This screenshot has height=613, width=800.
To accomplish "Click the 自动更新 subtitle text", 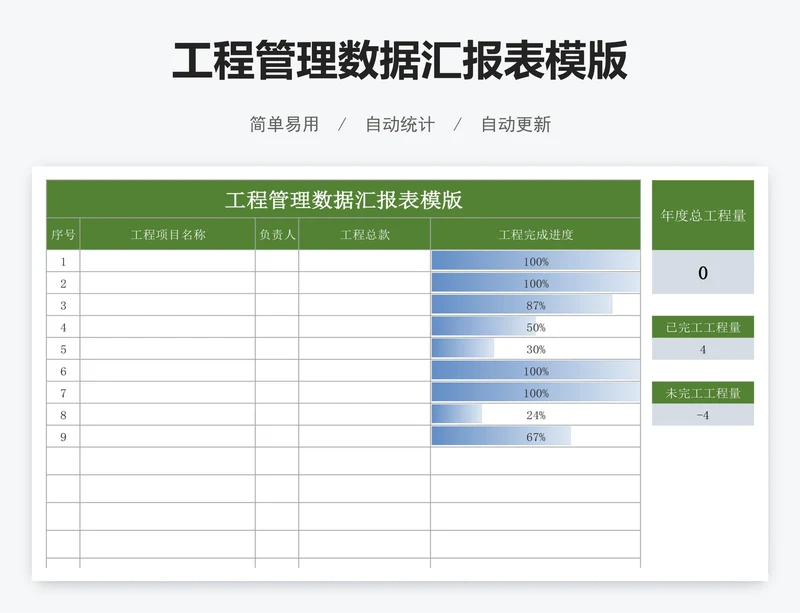I will point(516,124).
